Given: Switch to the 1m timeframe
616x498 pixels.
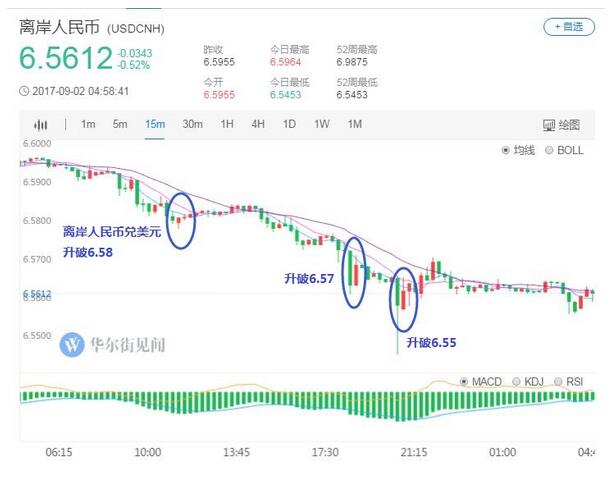Looking at the screenshot, I should pos(88,125).
